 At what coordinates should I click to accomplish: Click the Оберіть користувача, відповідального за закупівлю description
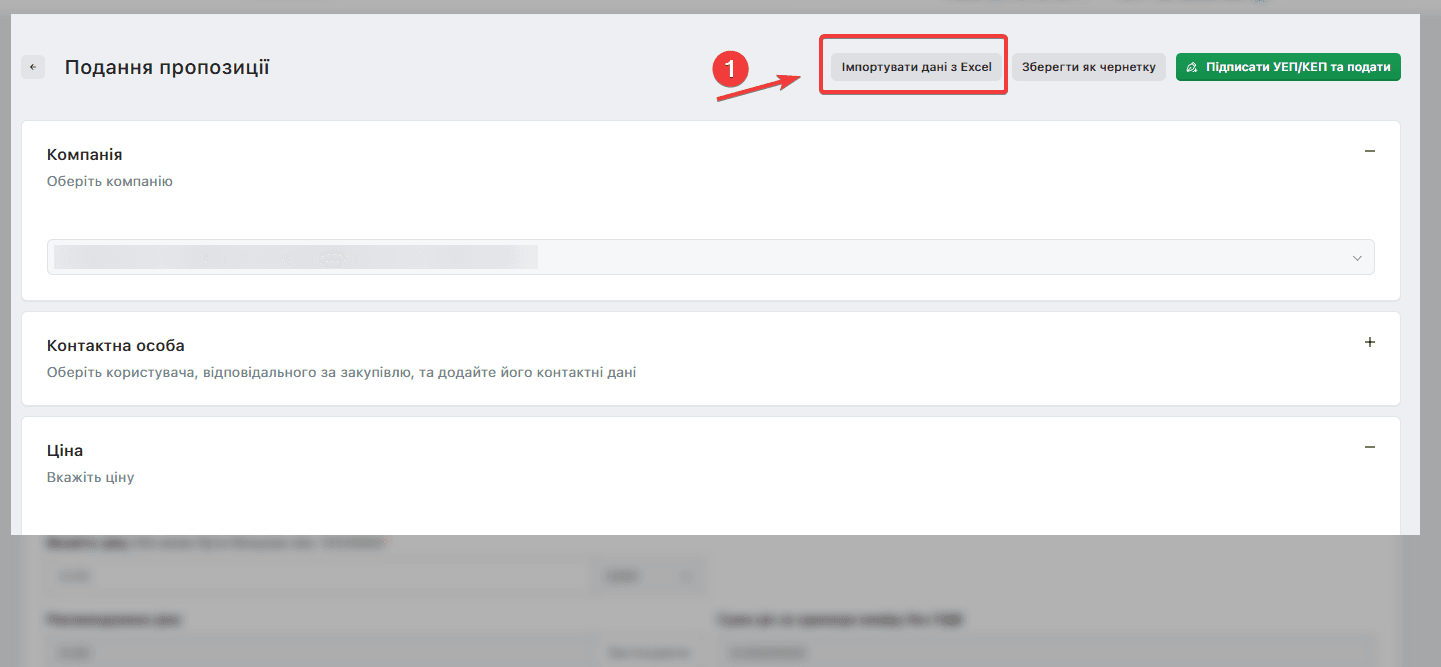[341, 373]
